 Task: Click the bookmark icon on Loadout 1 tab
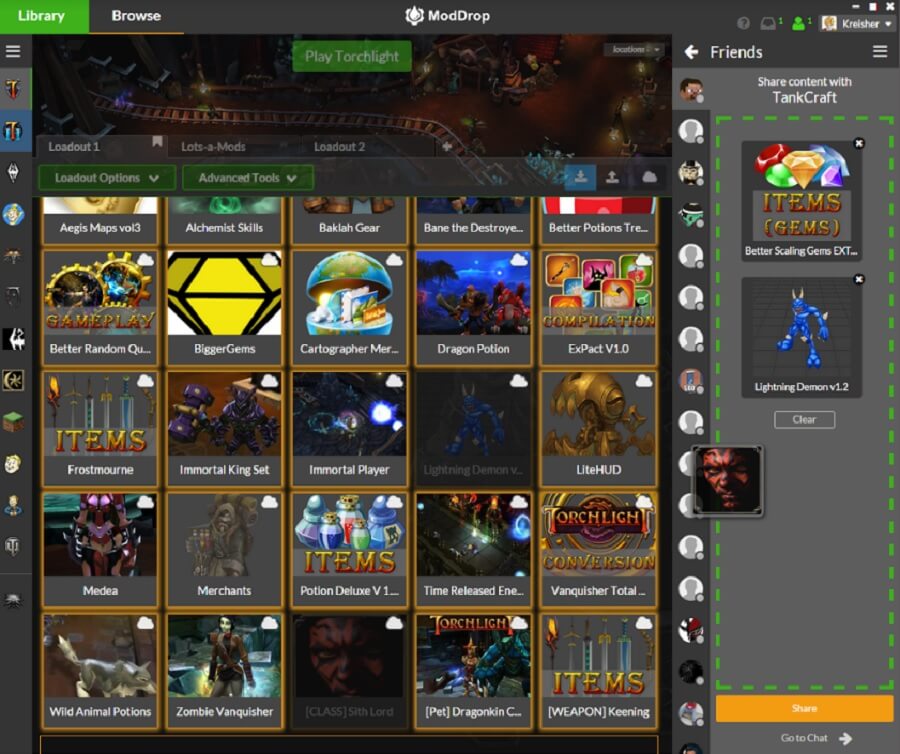pyautogui.click(x=157, y=142)
